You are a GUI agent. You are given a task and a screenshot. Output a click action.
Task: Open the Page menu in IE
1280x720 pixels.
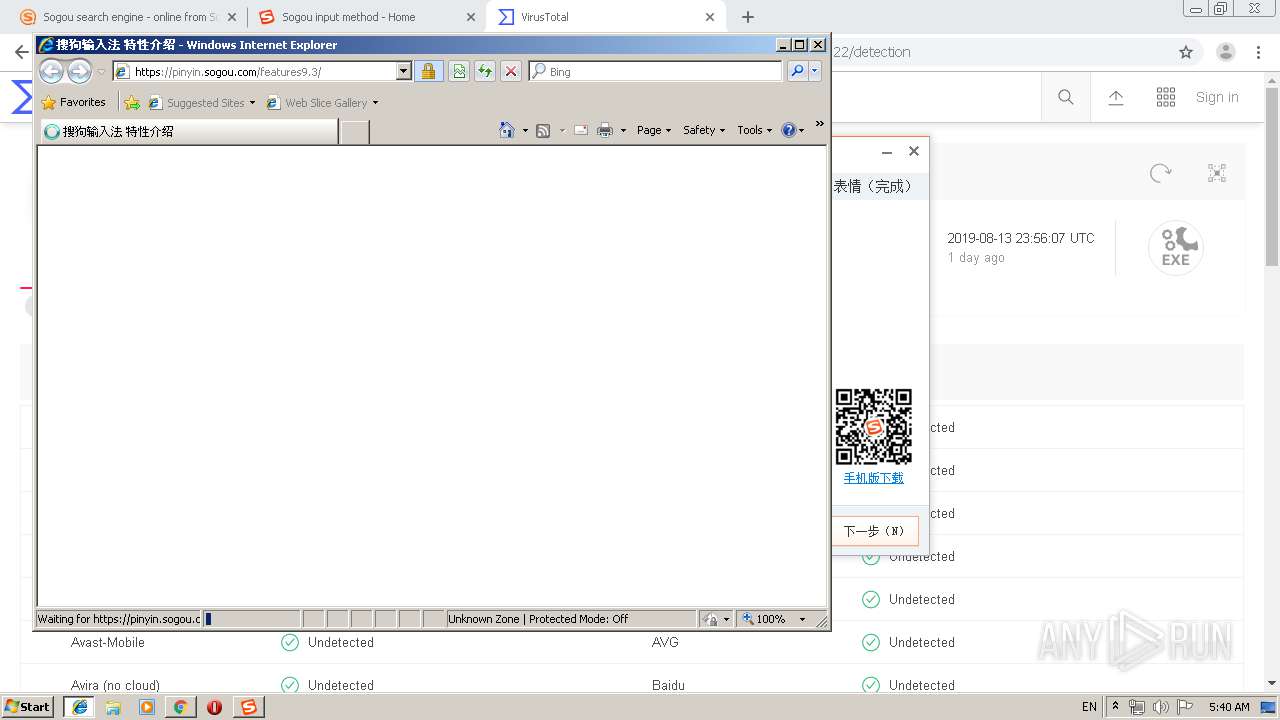654,130
